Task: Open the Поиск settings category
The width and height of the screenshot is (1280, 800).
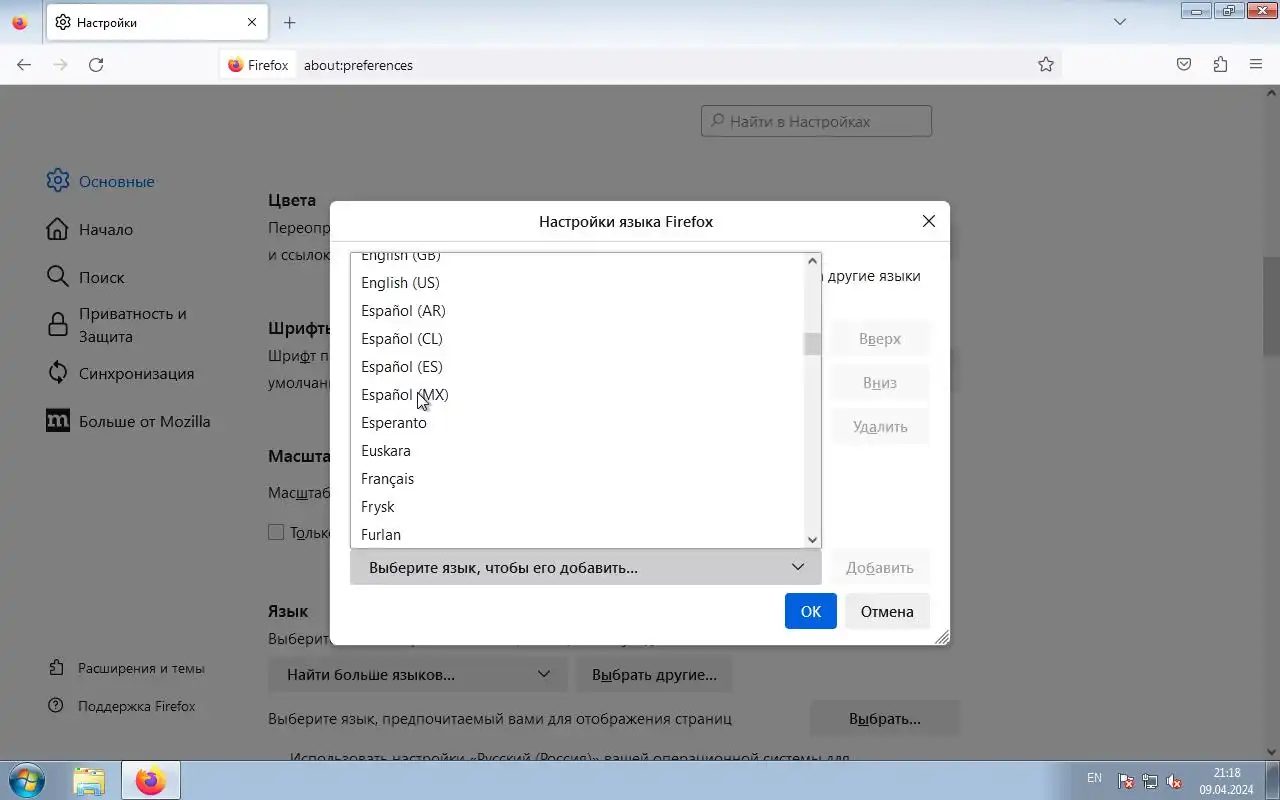Action: tap(86, 278)
